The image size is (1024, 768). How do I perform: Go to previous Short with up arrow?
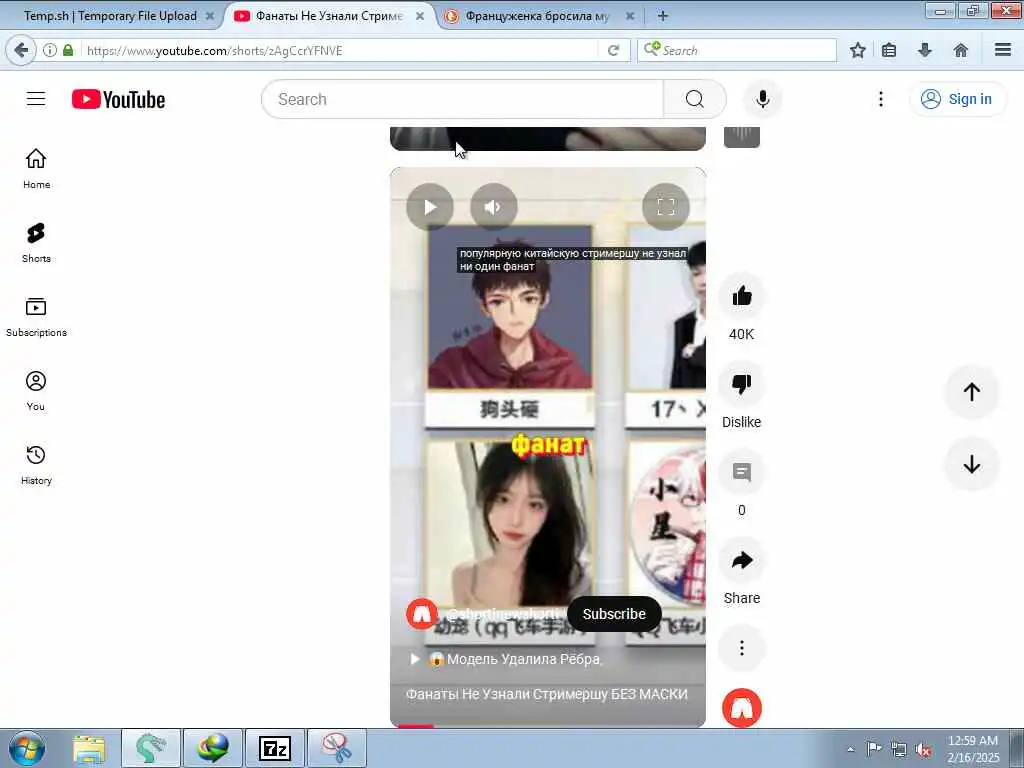coord(972,392)
